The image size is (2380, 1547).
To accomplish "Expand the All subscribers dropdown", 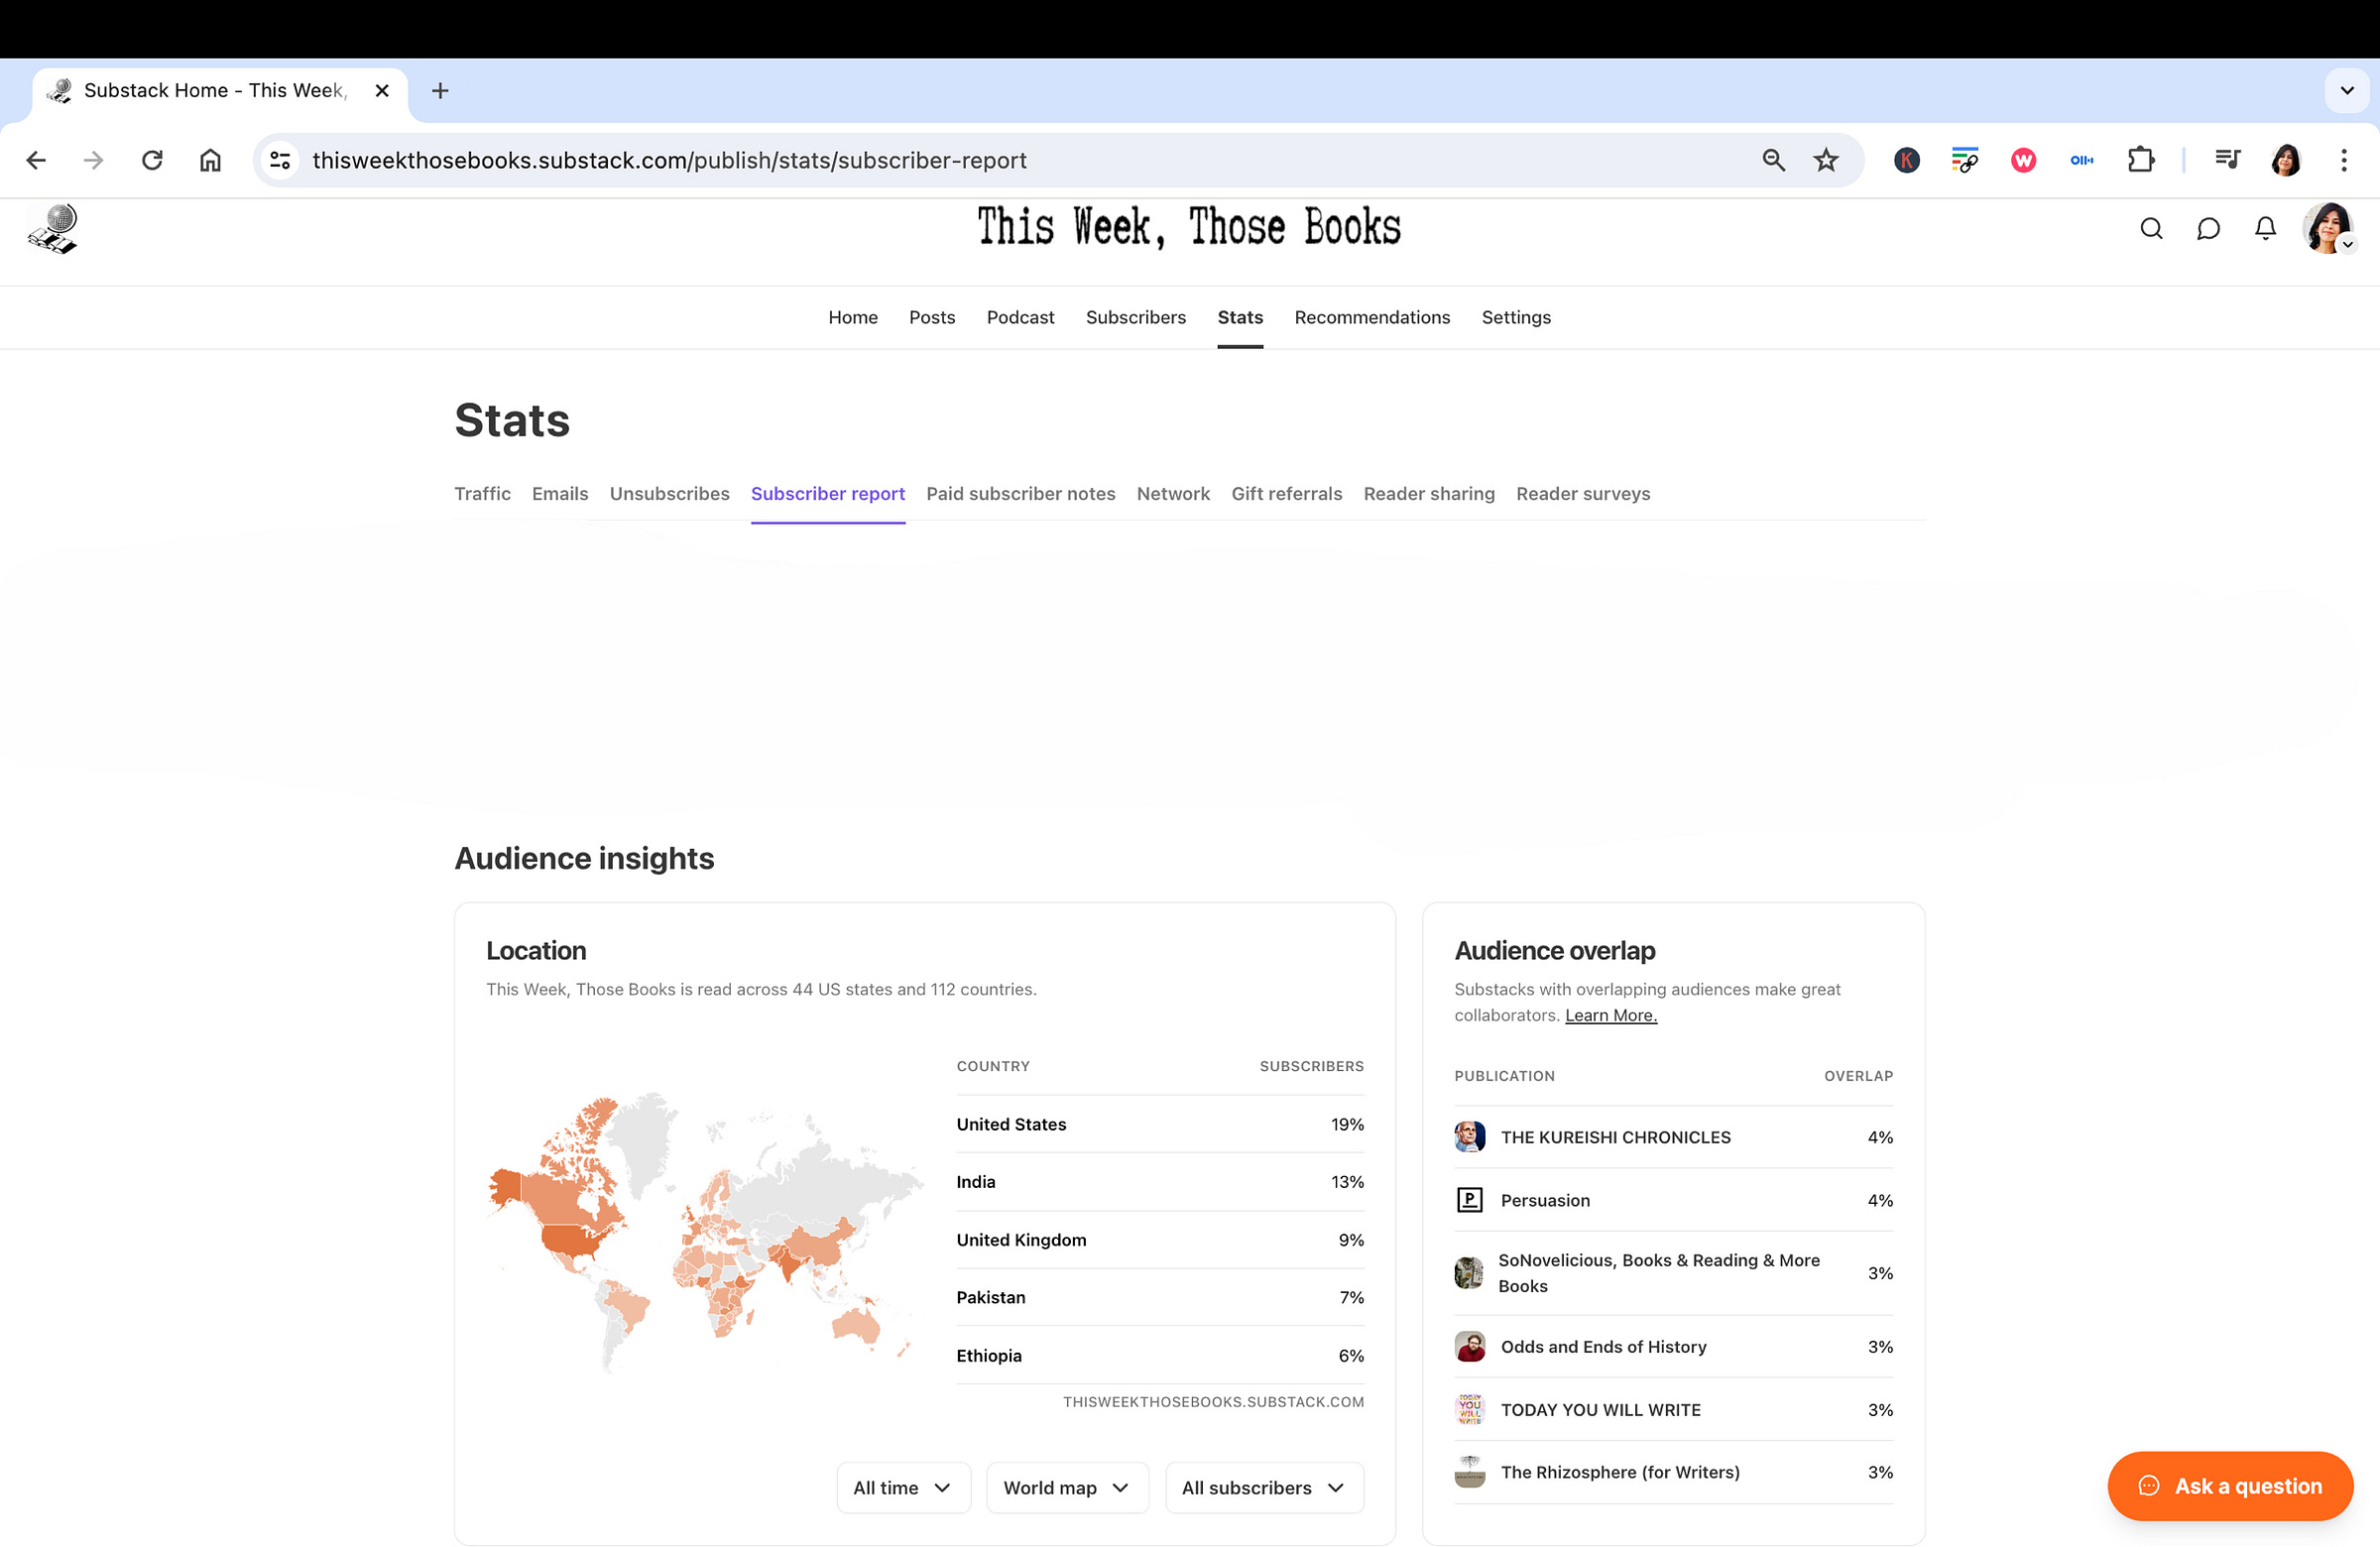I will click(1264, 1487).
